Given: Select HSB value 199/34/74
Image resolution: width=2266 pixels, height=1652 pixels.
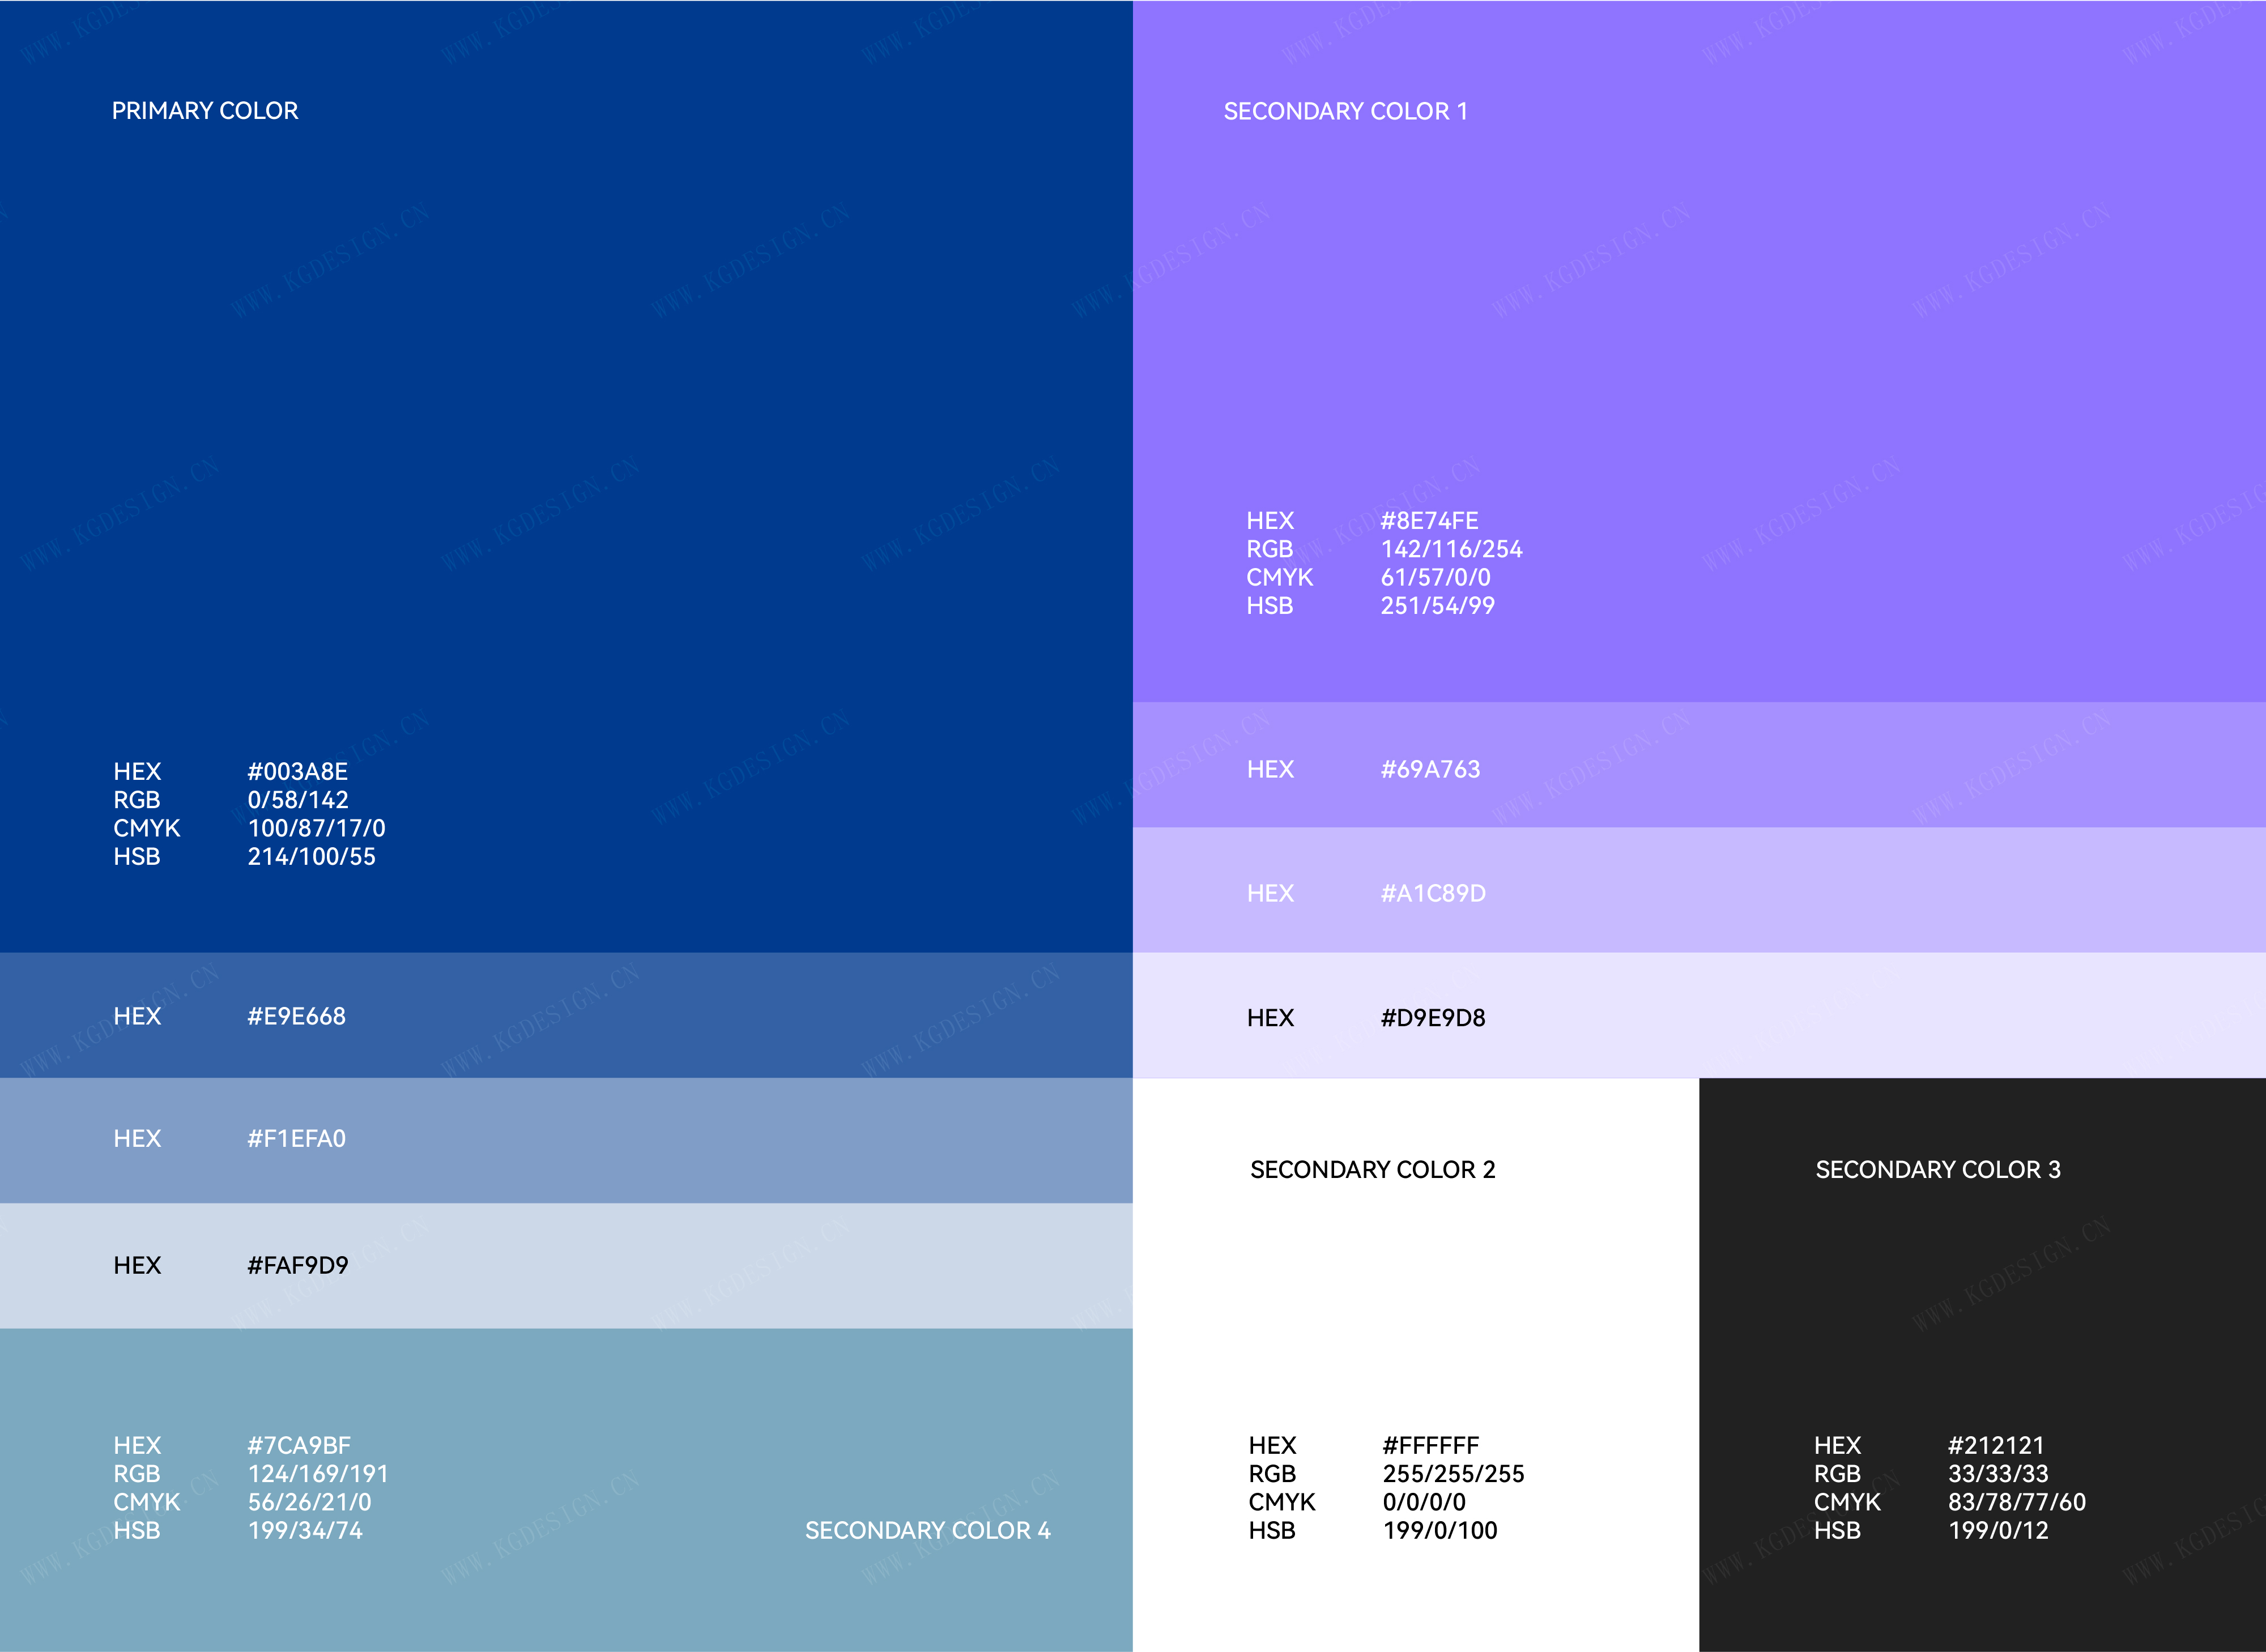Looking at the screenshot, I should click(305, 1531).
